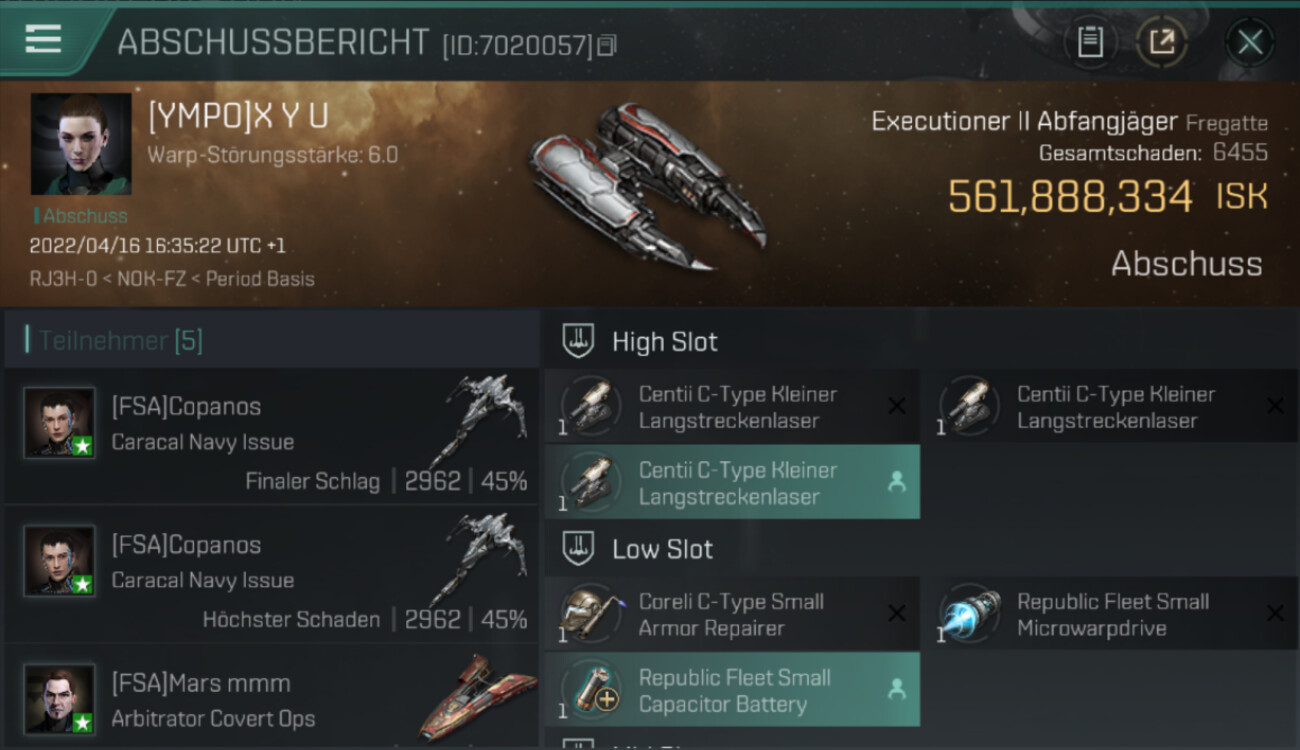The height and width of the screenshot is (750, 1300).
Task: Open the hamburger menu
Action: (x=43, y=39)
